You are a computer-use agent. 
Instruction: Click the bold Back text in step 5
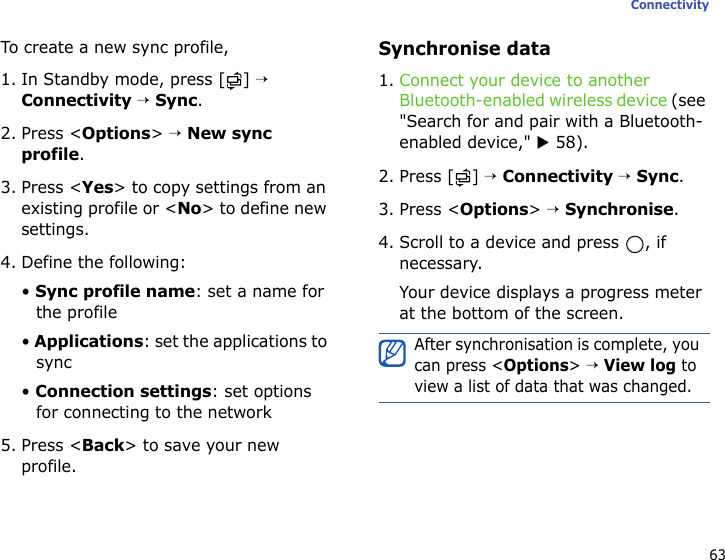pos(104,446)
